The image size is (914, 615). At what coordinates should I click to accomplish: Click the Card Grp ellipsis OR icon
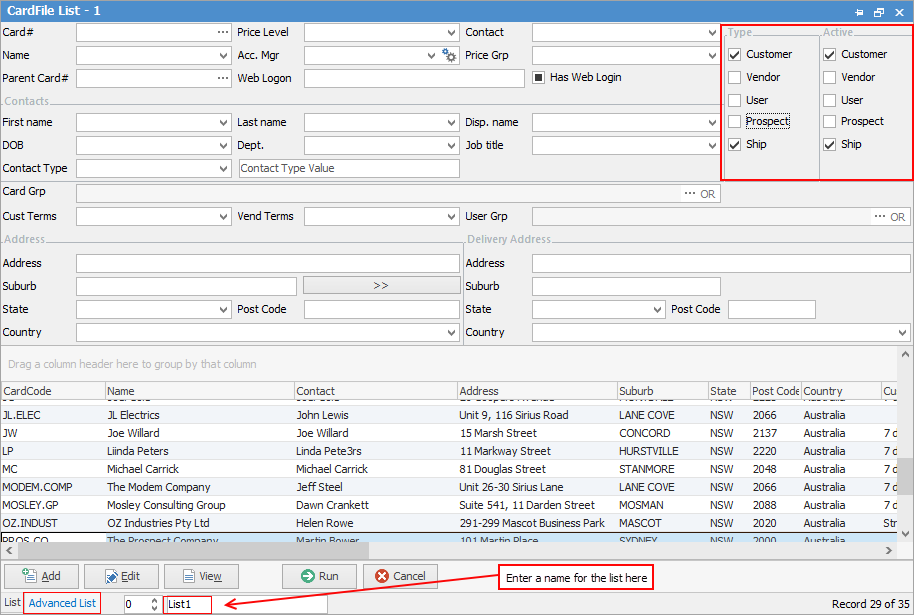pos(699,193)
